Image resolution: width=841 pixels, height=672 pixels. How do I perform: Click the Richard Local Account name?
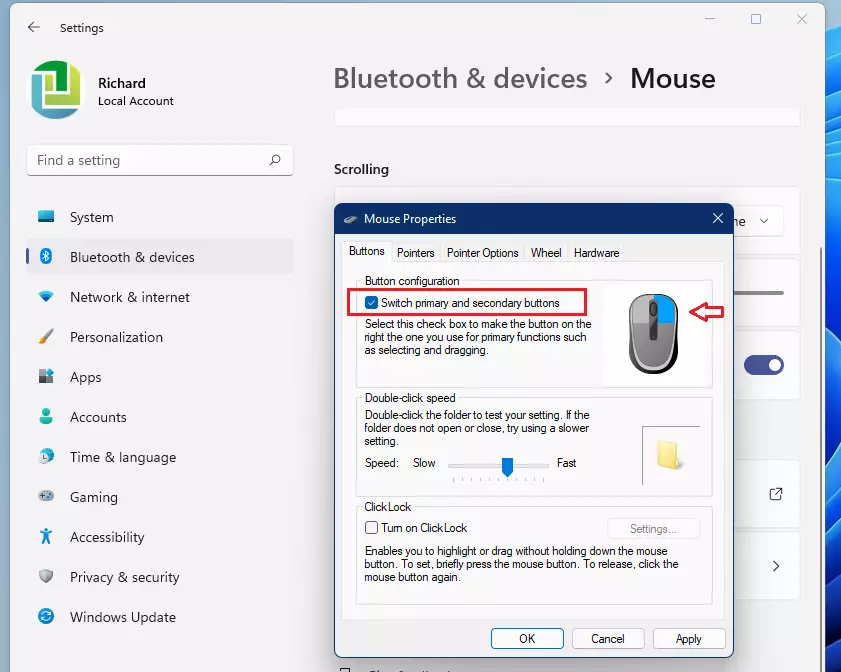click(136, 91)
